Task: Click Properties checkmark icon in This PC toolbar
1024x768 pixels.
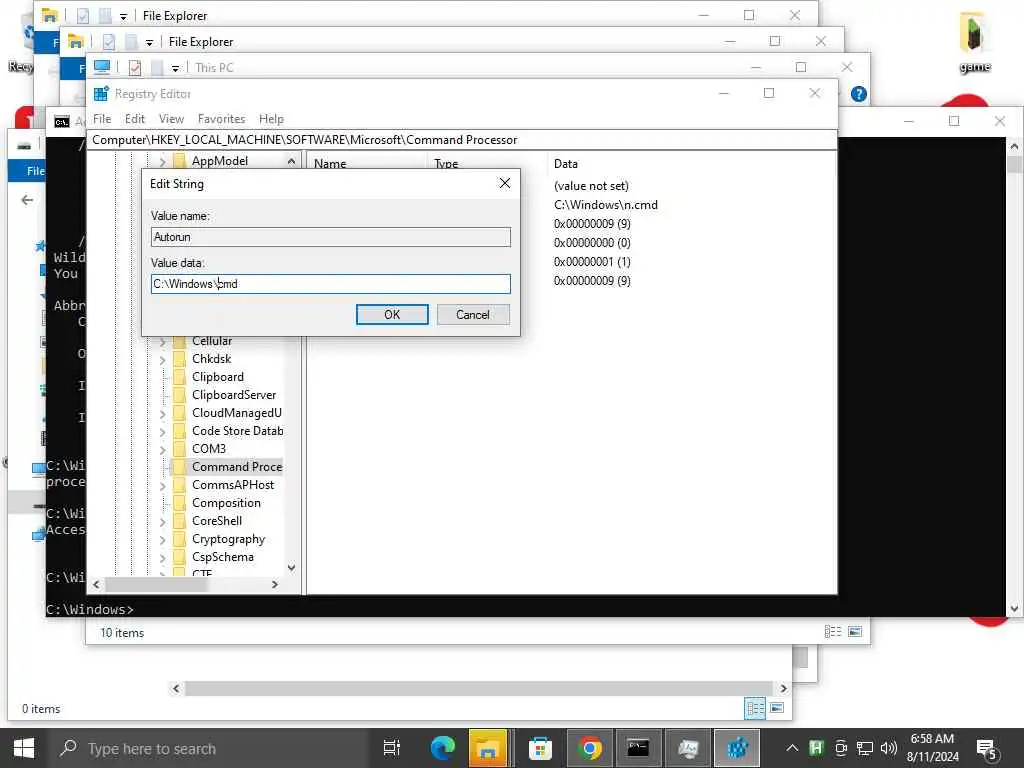Action: [x=135, y=68]
